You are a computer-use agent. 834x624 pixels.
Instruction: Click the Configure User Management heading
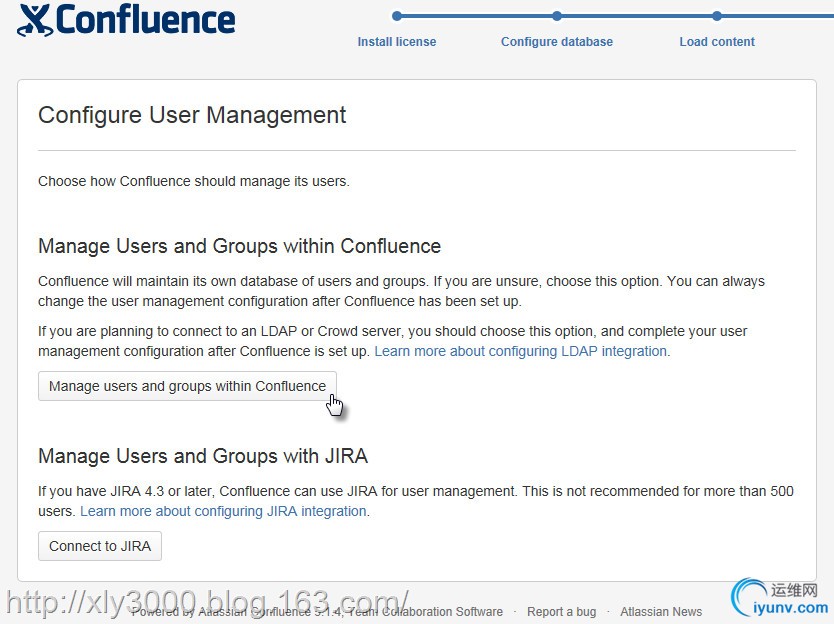click(x=192, y=115)
